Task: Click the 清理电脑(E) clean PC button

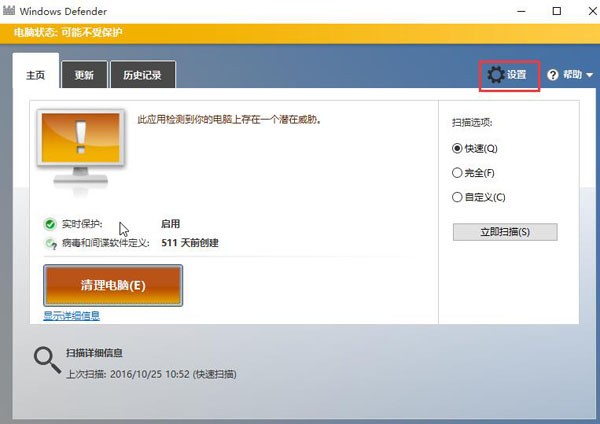Action: pyautogui.click(x=113, y=285)
